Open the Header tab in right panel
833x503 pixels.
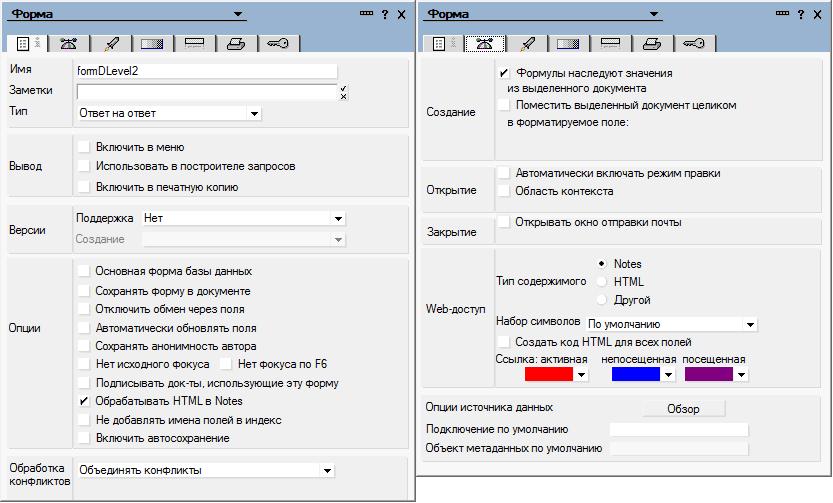(609, 43)
